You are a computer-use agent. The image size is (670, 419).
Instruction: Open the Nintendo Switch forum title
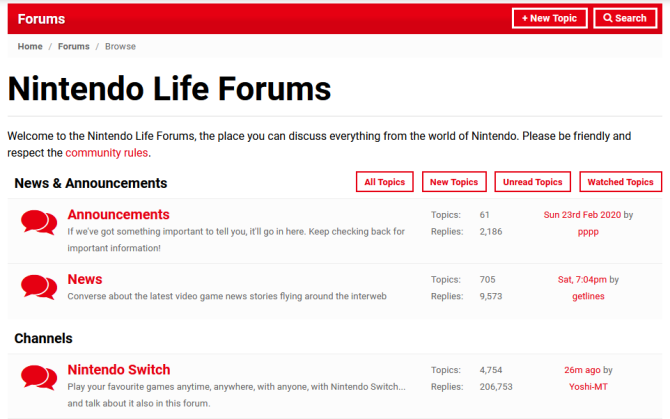point(119,370)
